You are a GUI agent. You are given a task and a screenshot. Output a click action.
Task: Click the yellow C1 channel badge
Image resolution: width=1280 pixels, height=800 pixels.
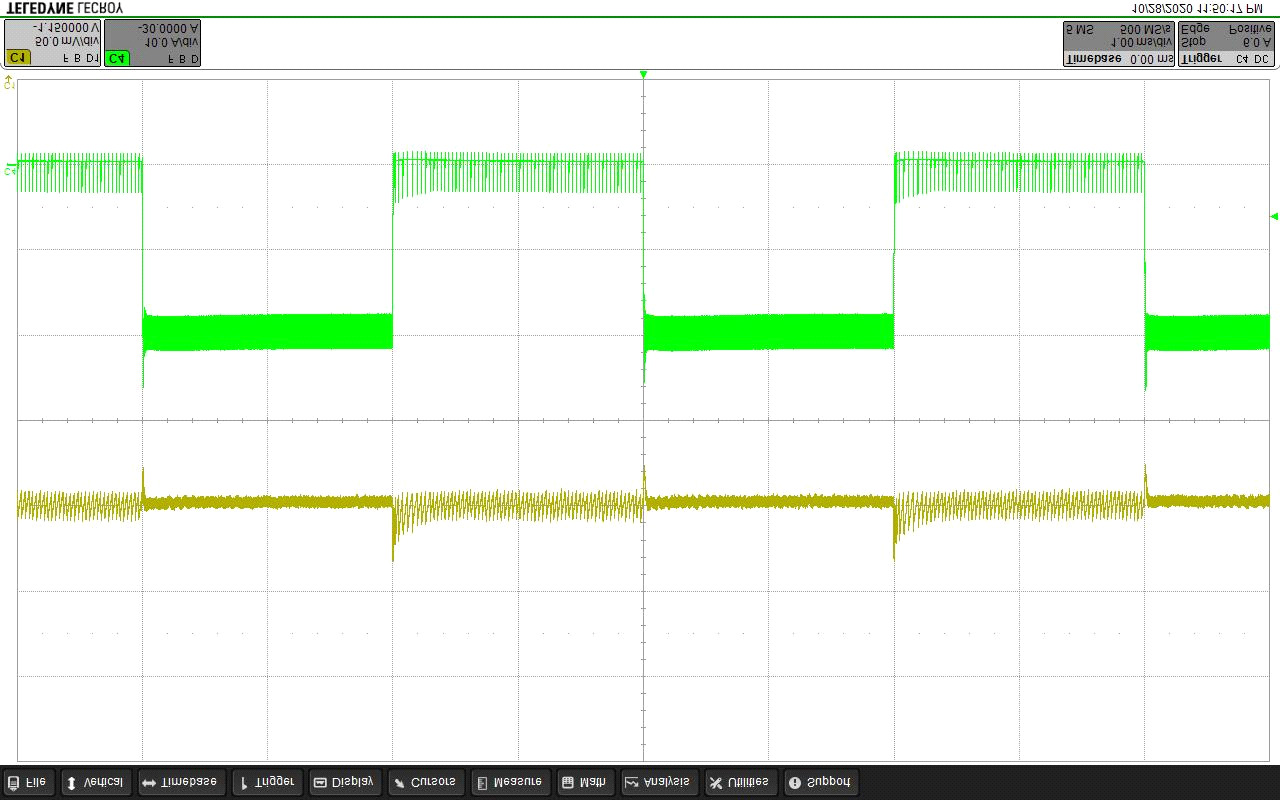pyautogui.click(x=18, y=58)
